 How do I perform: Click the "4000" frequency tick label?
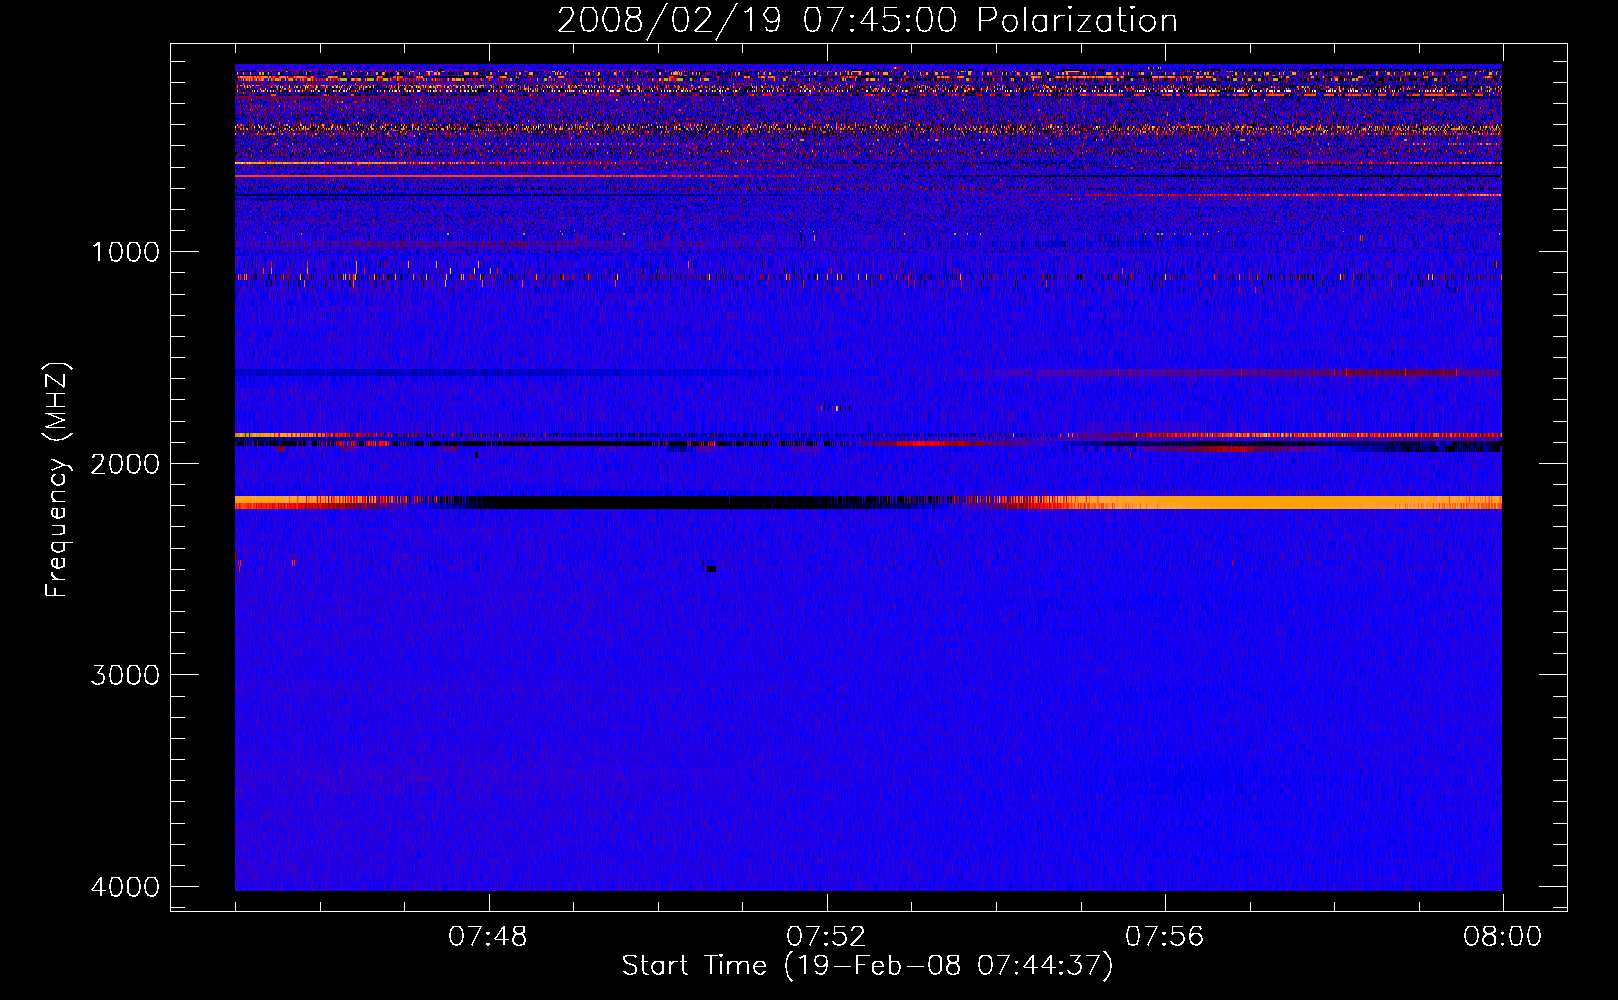125,887
